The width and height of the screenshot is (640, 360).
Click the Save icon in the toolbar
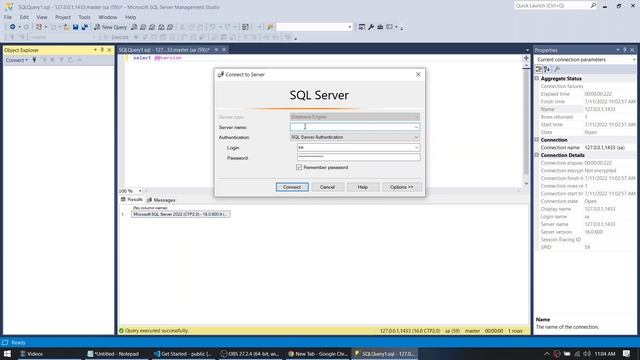(x=76, y=27)
